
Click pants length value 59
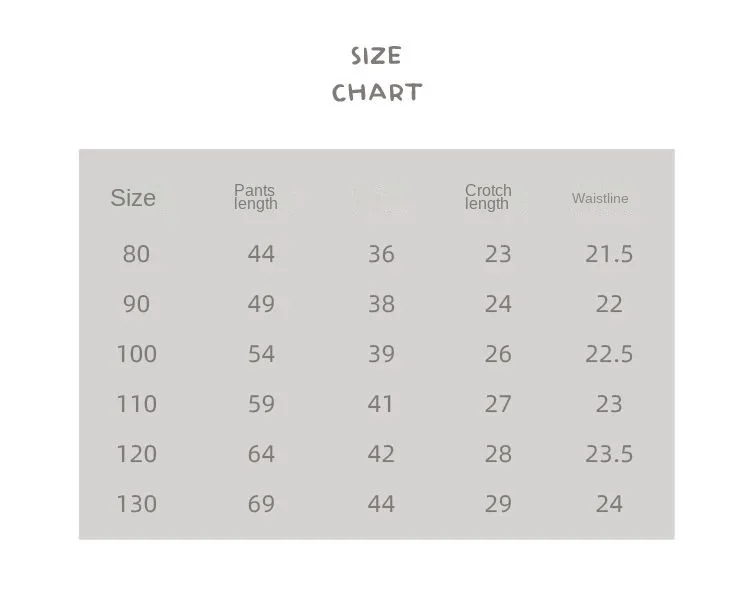[261, 404]
